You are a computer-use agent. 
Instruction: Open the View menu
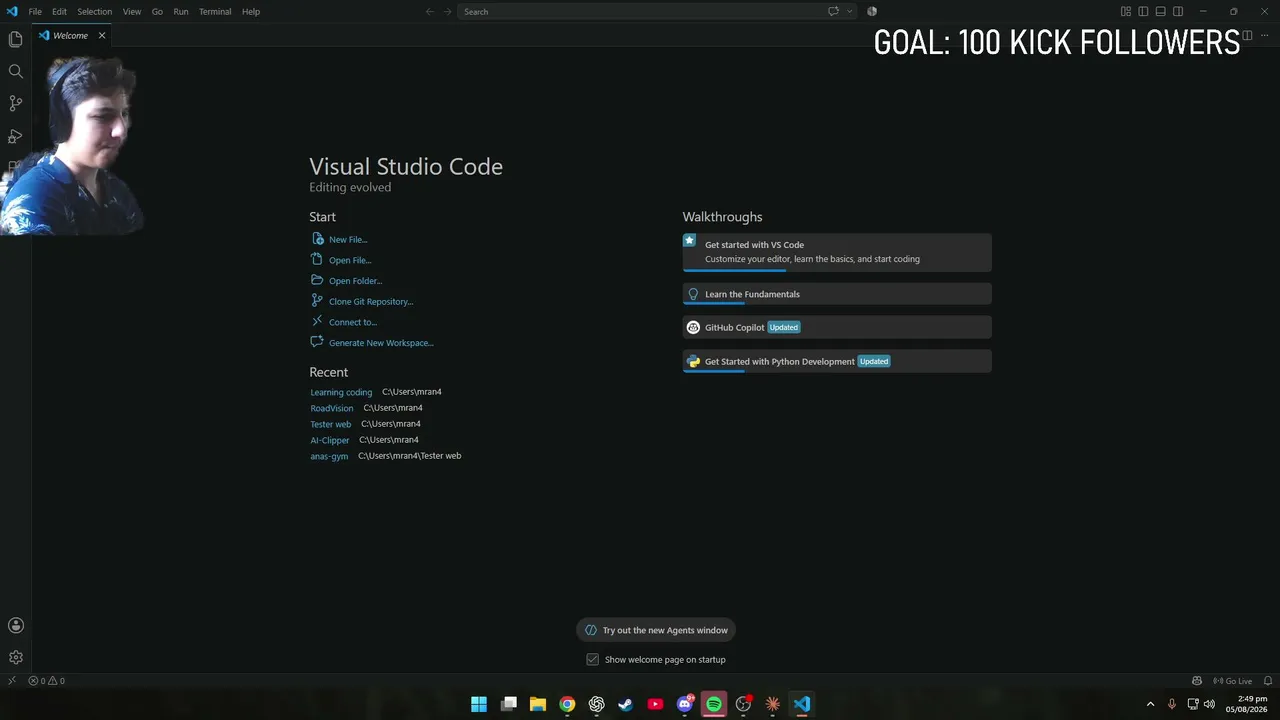tap(132, 12)
